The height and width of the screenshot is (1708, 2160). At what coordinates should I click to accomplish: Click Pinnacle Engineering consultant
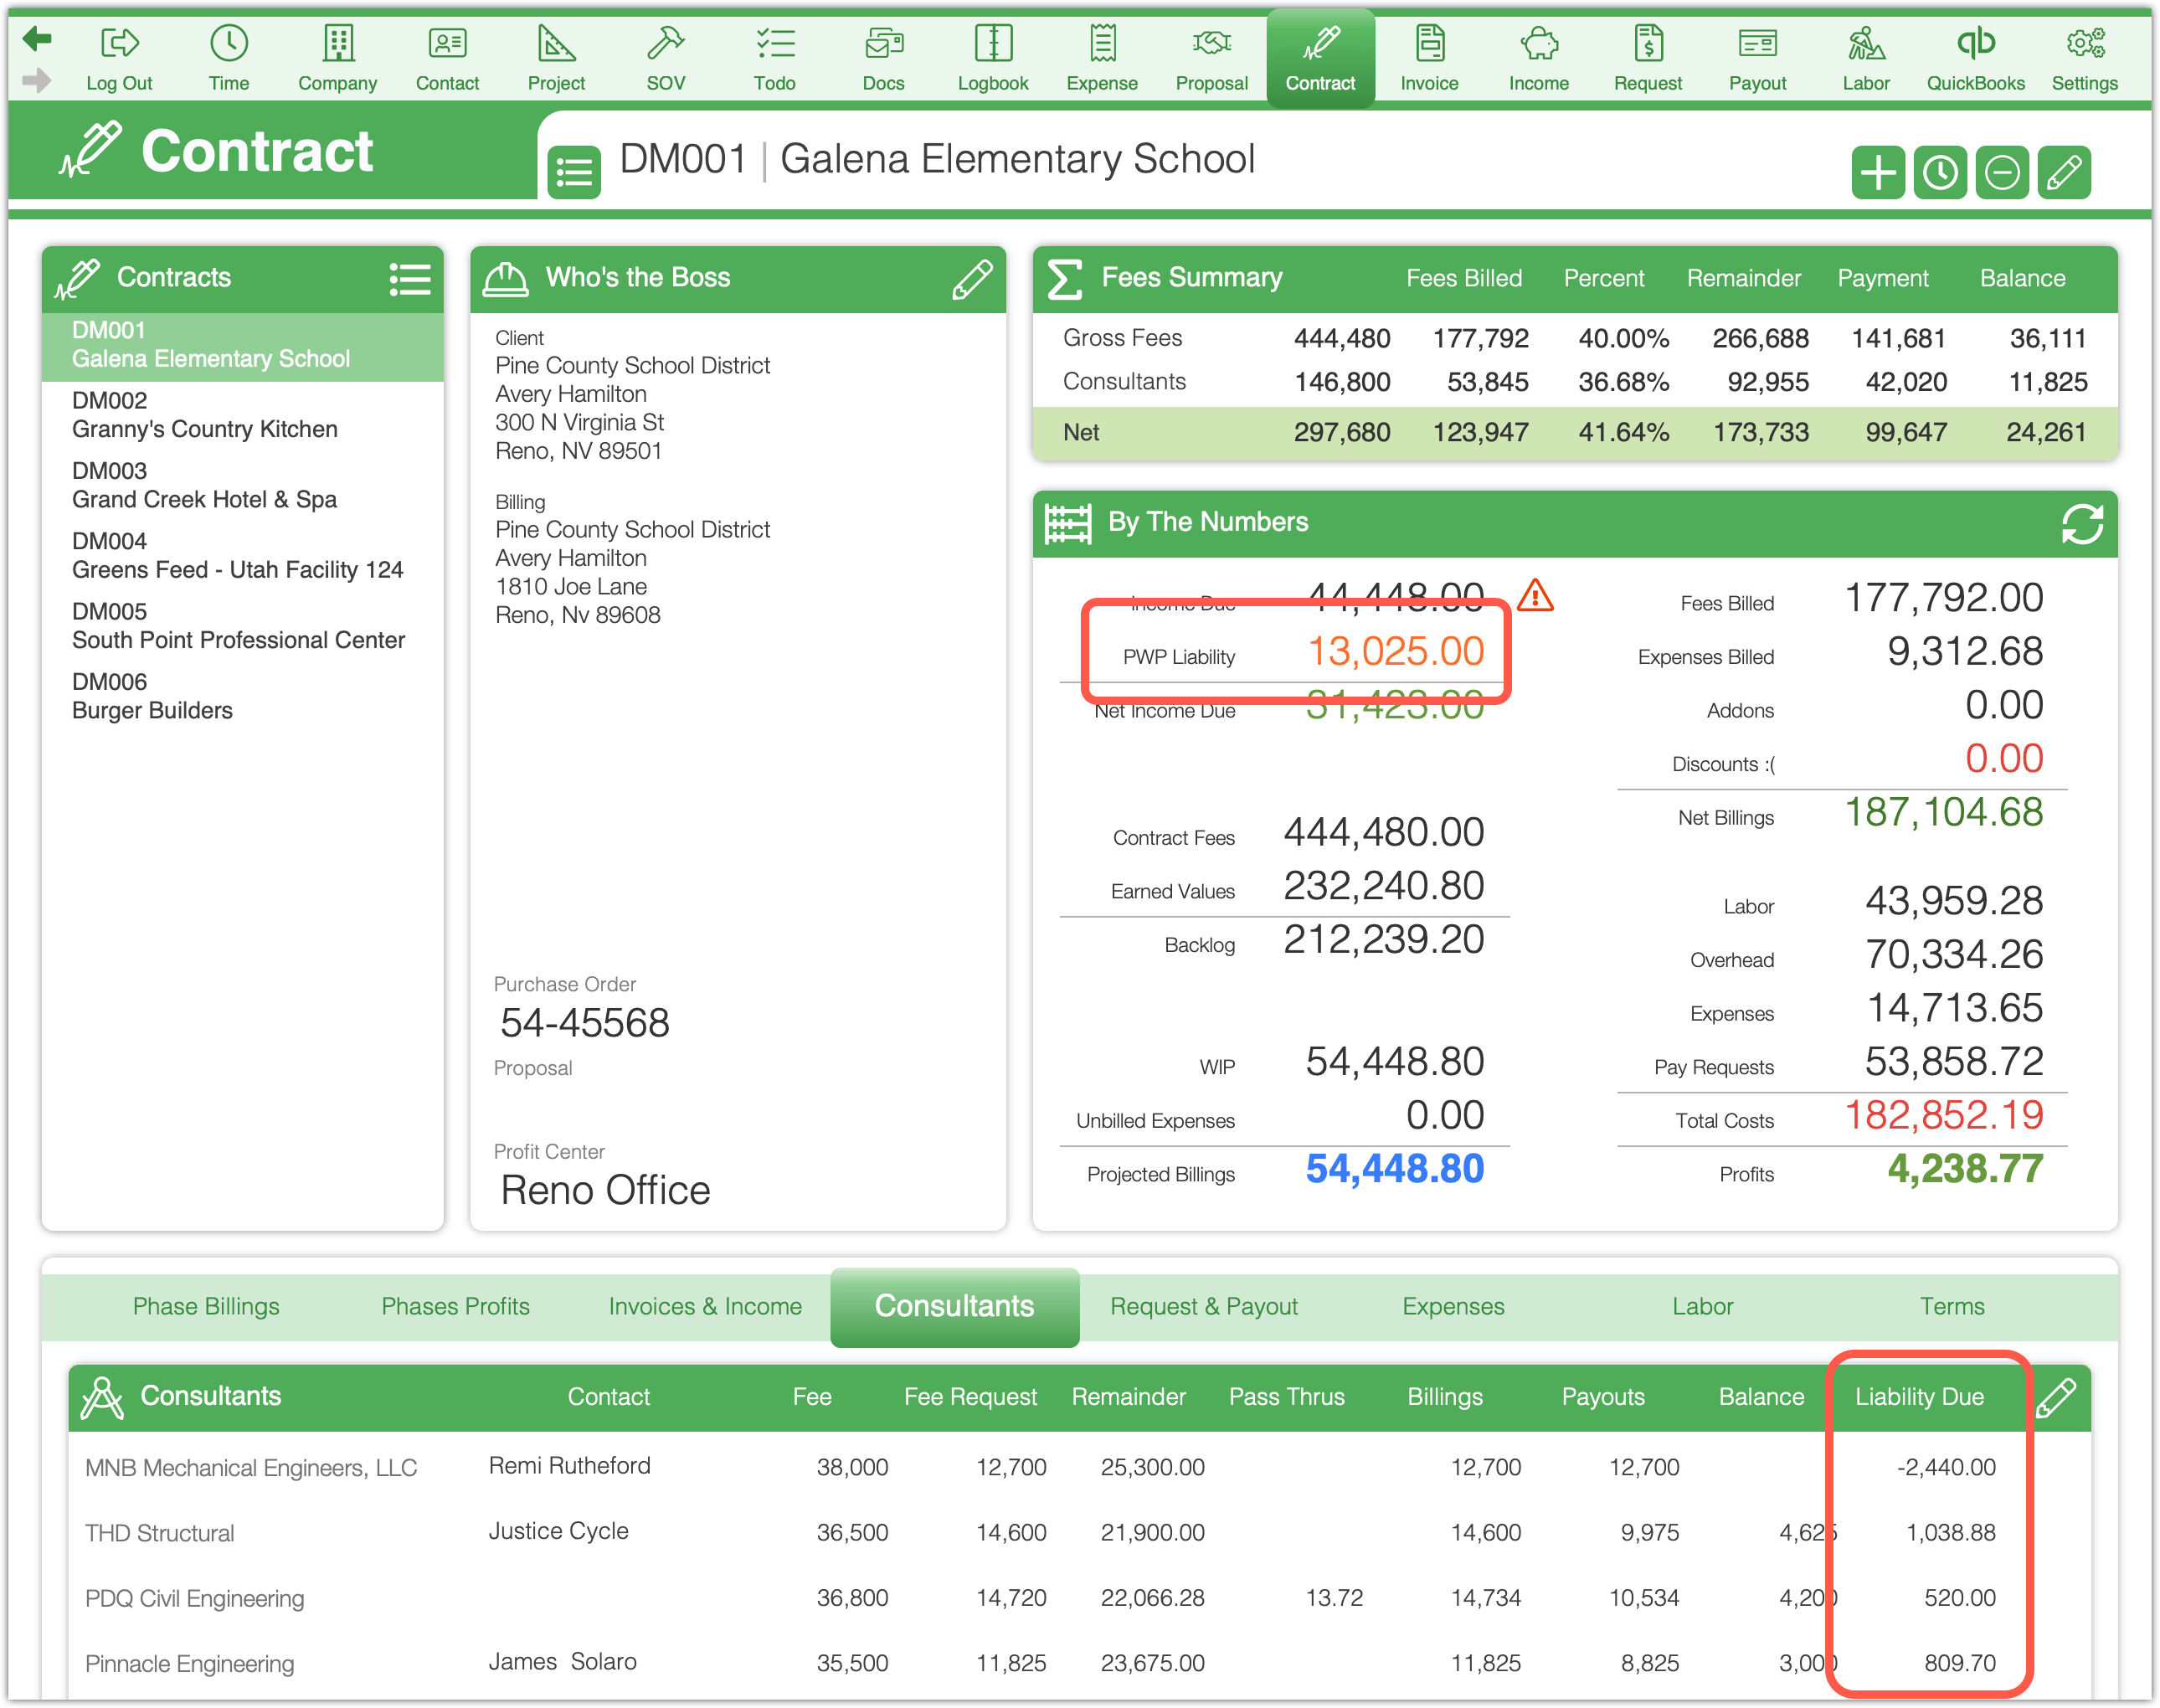pos(189,1664)
